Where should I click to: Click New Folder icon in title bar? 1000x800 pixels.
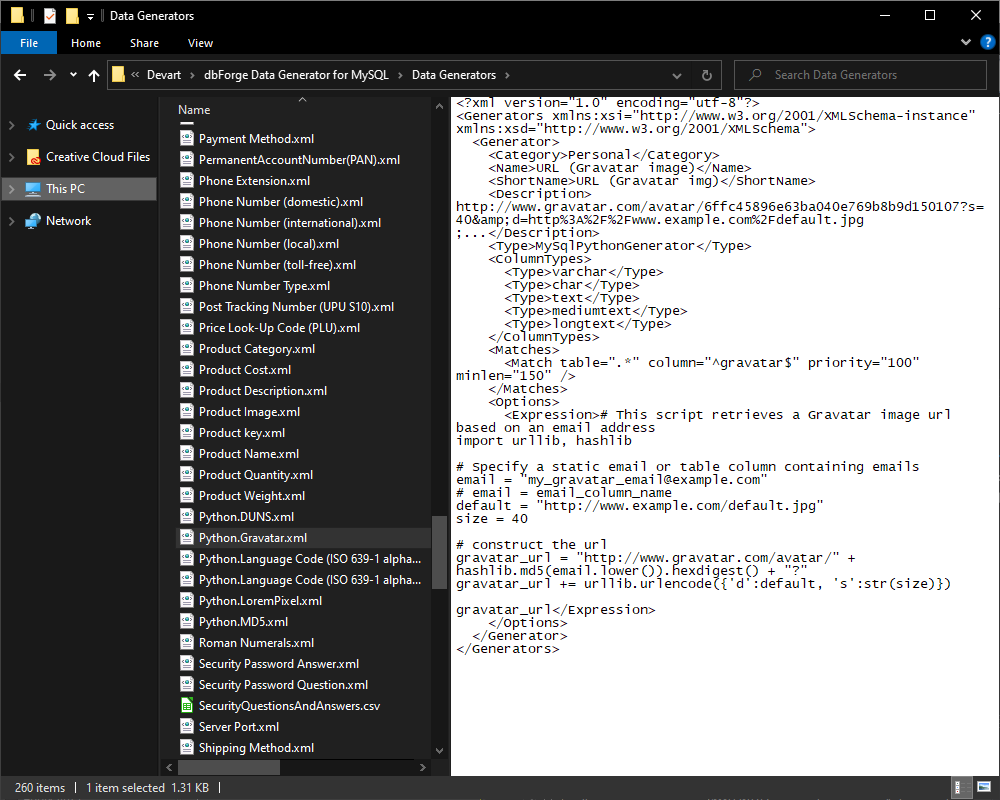tap(72, 16)
